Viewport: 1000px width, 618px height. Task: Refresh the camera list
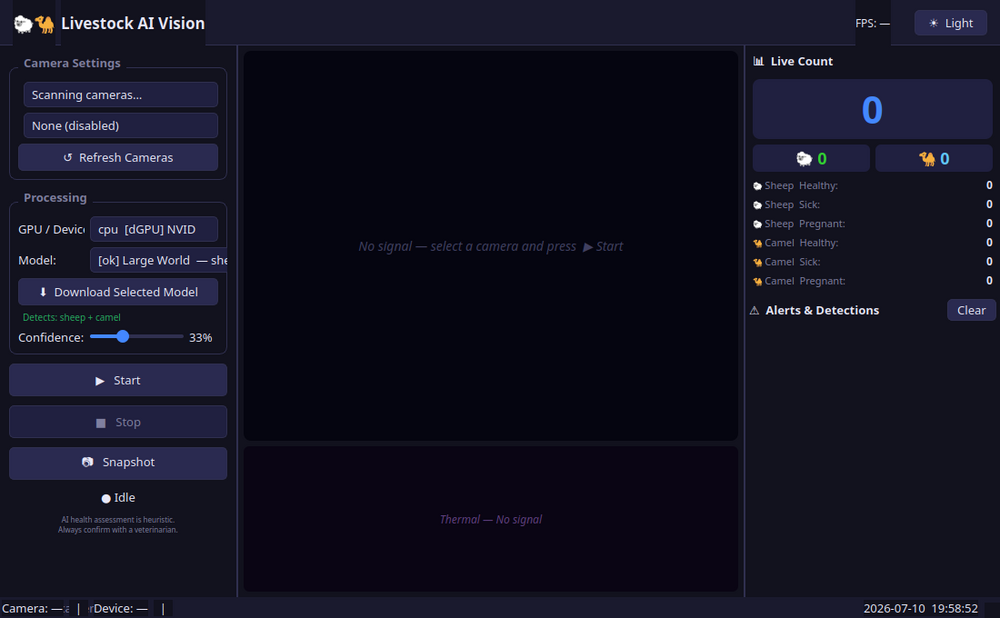[118, 158]
